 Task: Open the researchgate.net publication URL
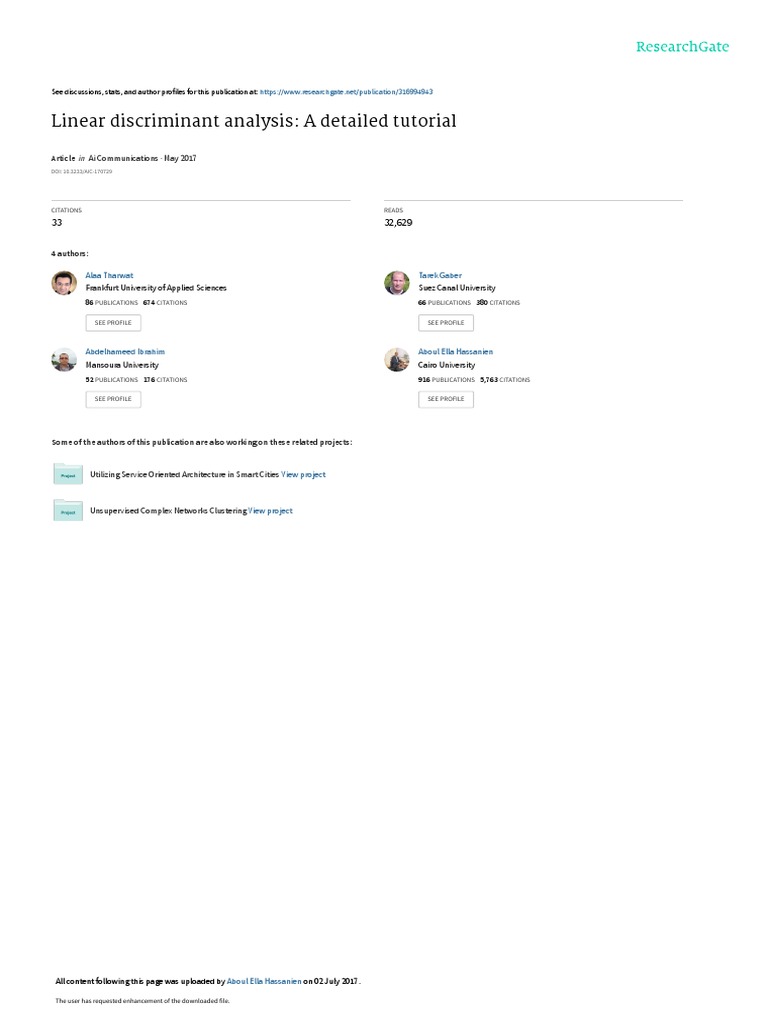[x=346, y=92]
